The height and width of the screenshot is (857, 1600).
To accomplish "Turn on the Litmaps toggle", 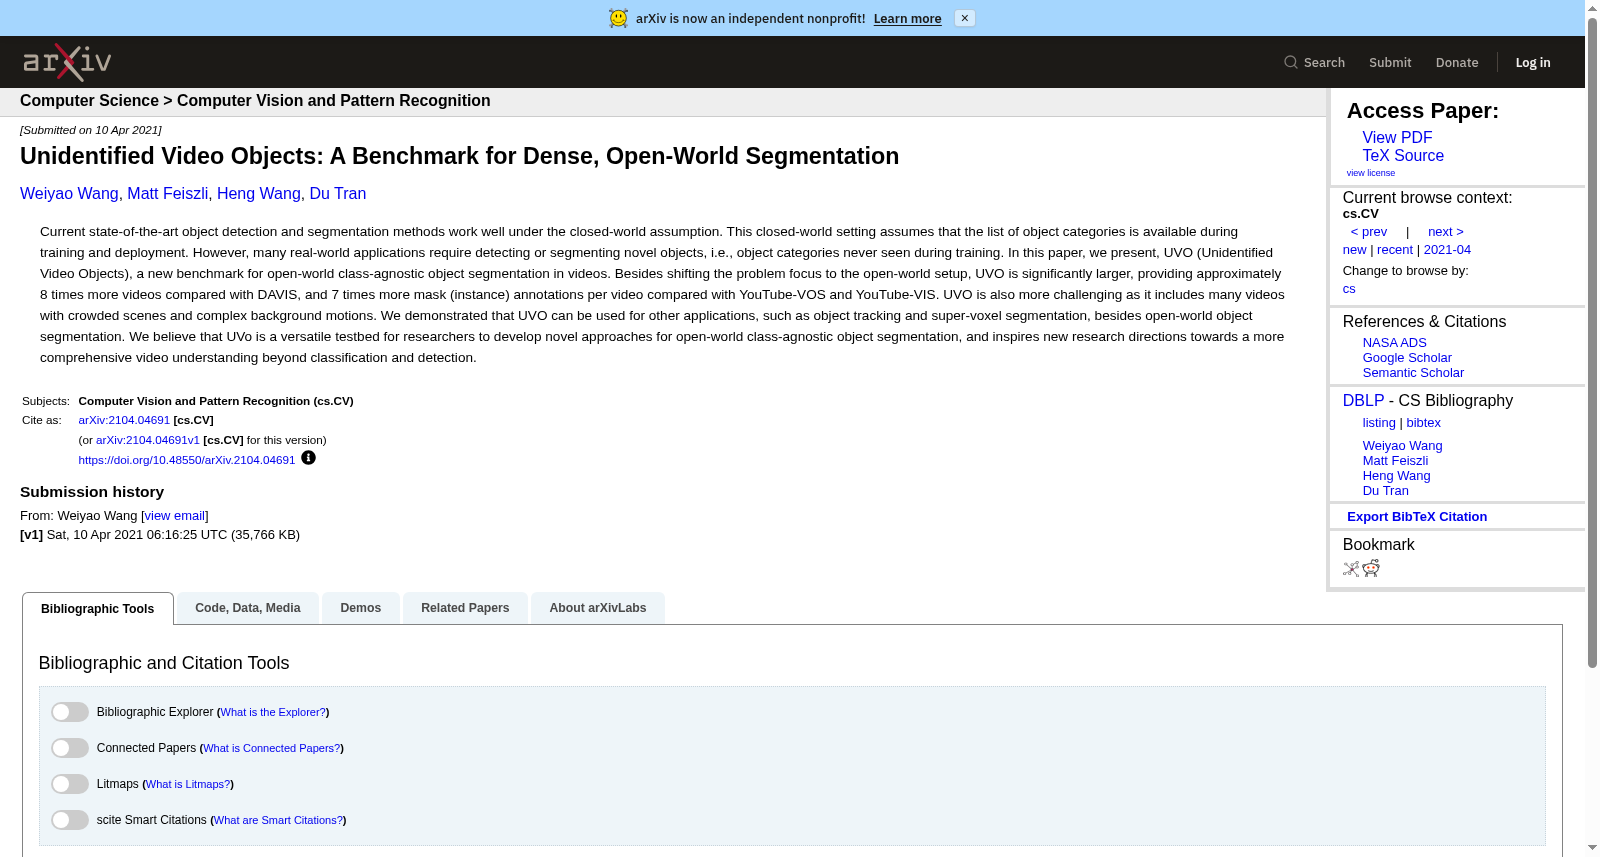I will click(x=70, y=784).
